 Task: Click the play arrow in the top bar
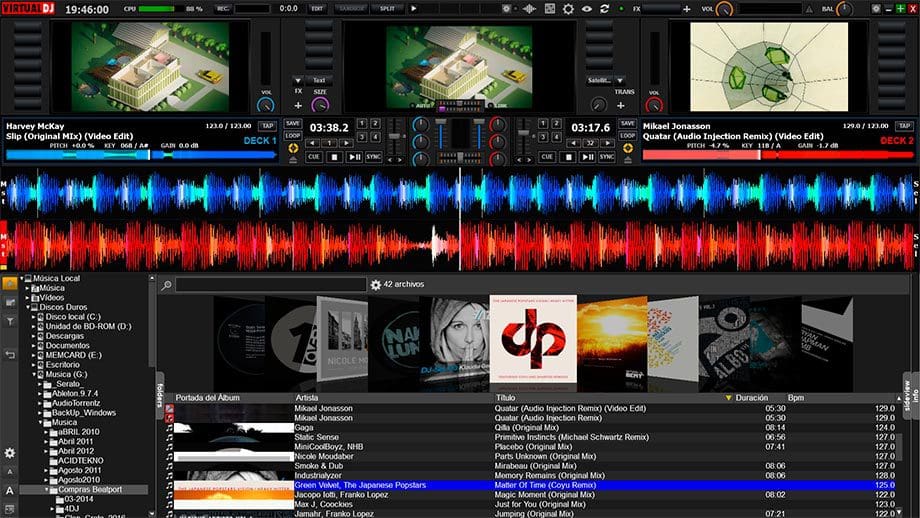pyautogui.click(x=414, y=9)
